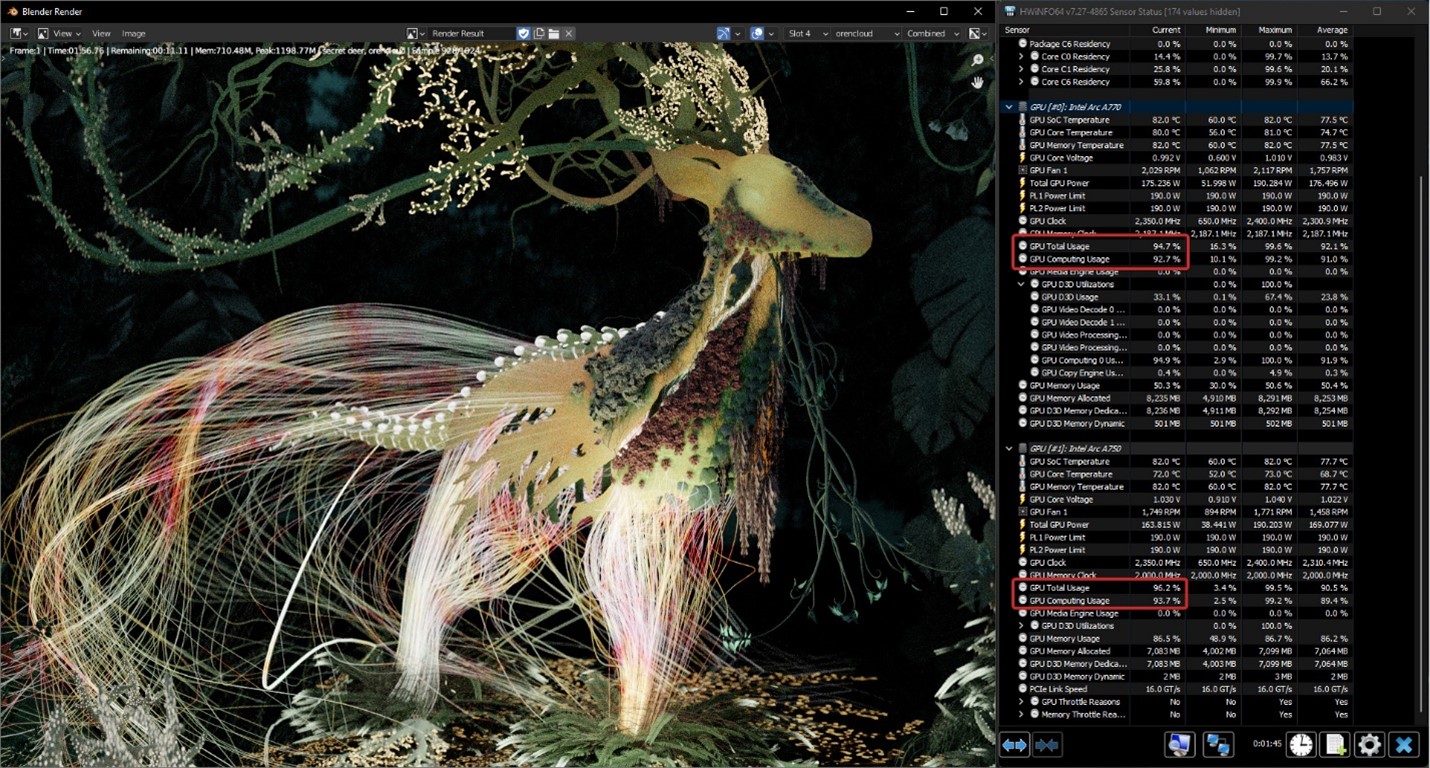Click the zoom magnifier icon in render view
The width and height of the screenshot is (1430, 768).
[977, 61]
